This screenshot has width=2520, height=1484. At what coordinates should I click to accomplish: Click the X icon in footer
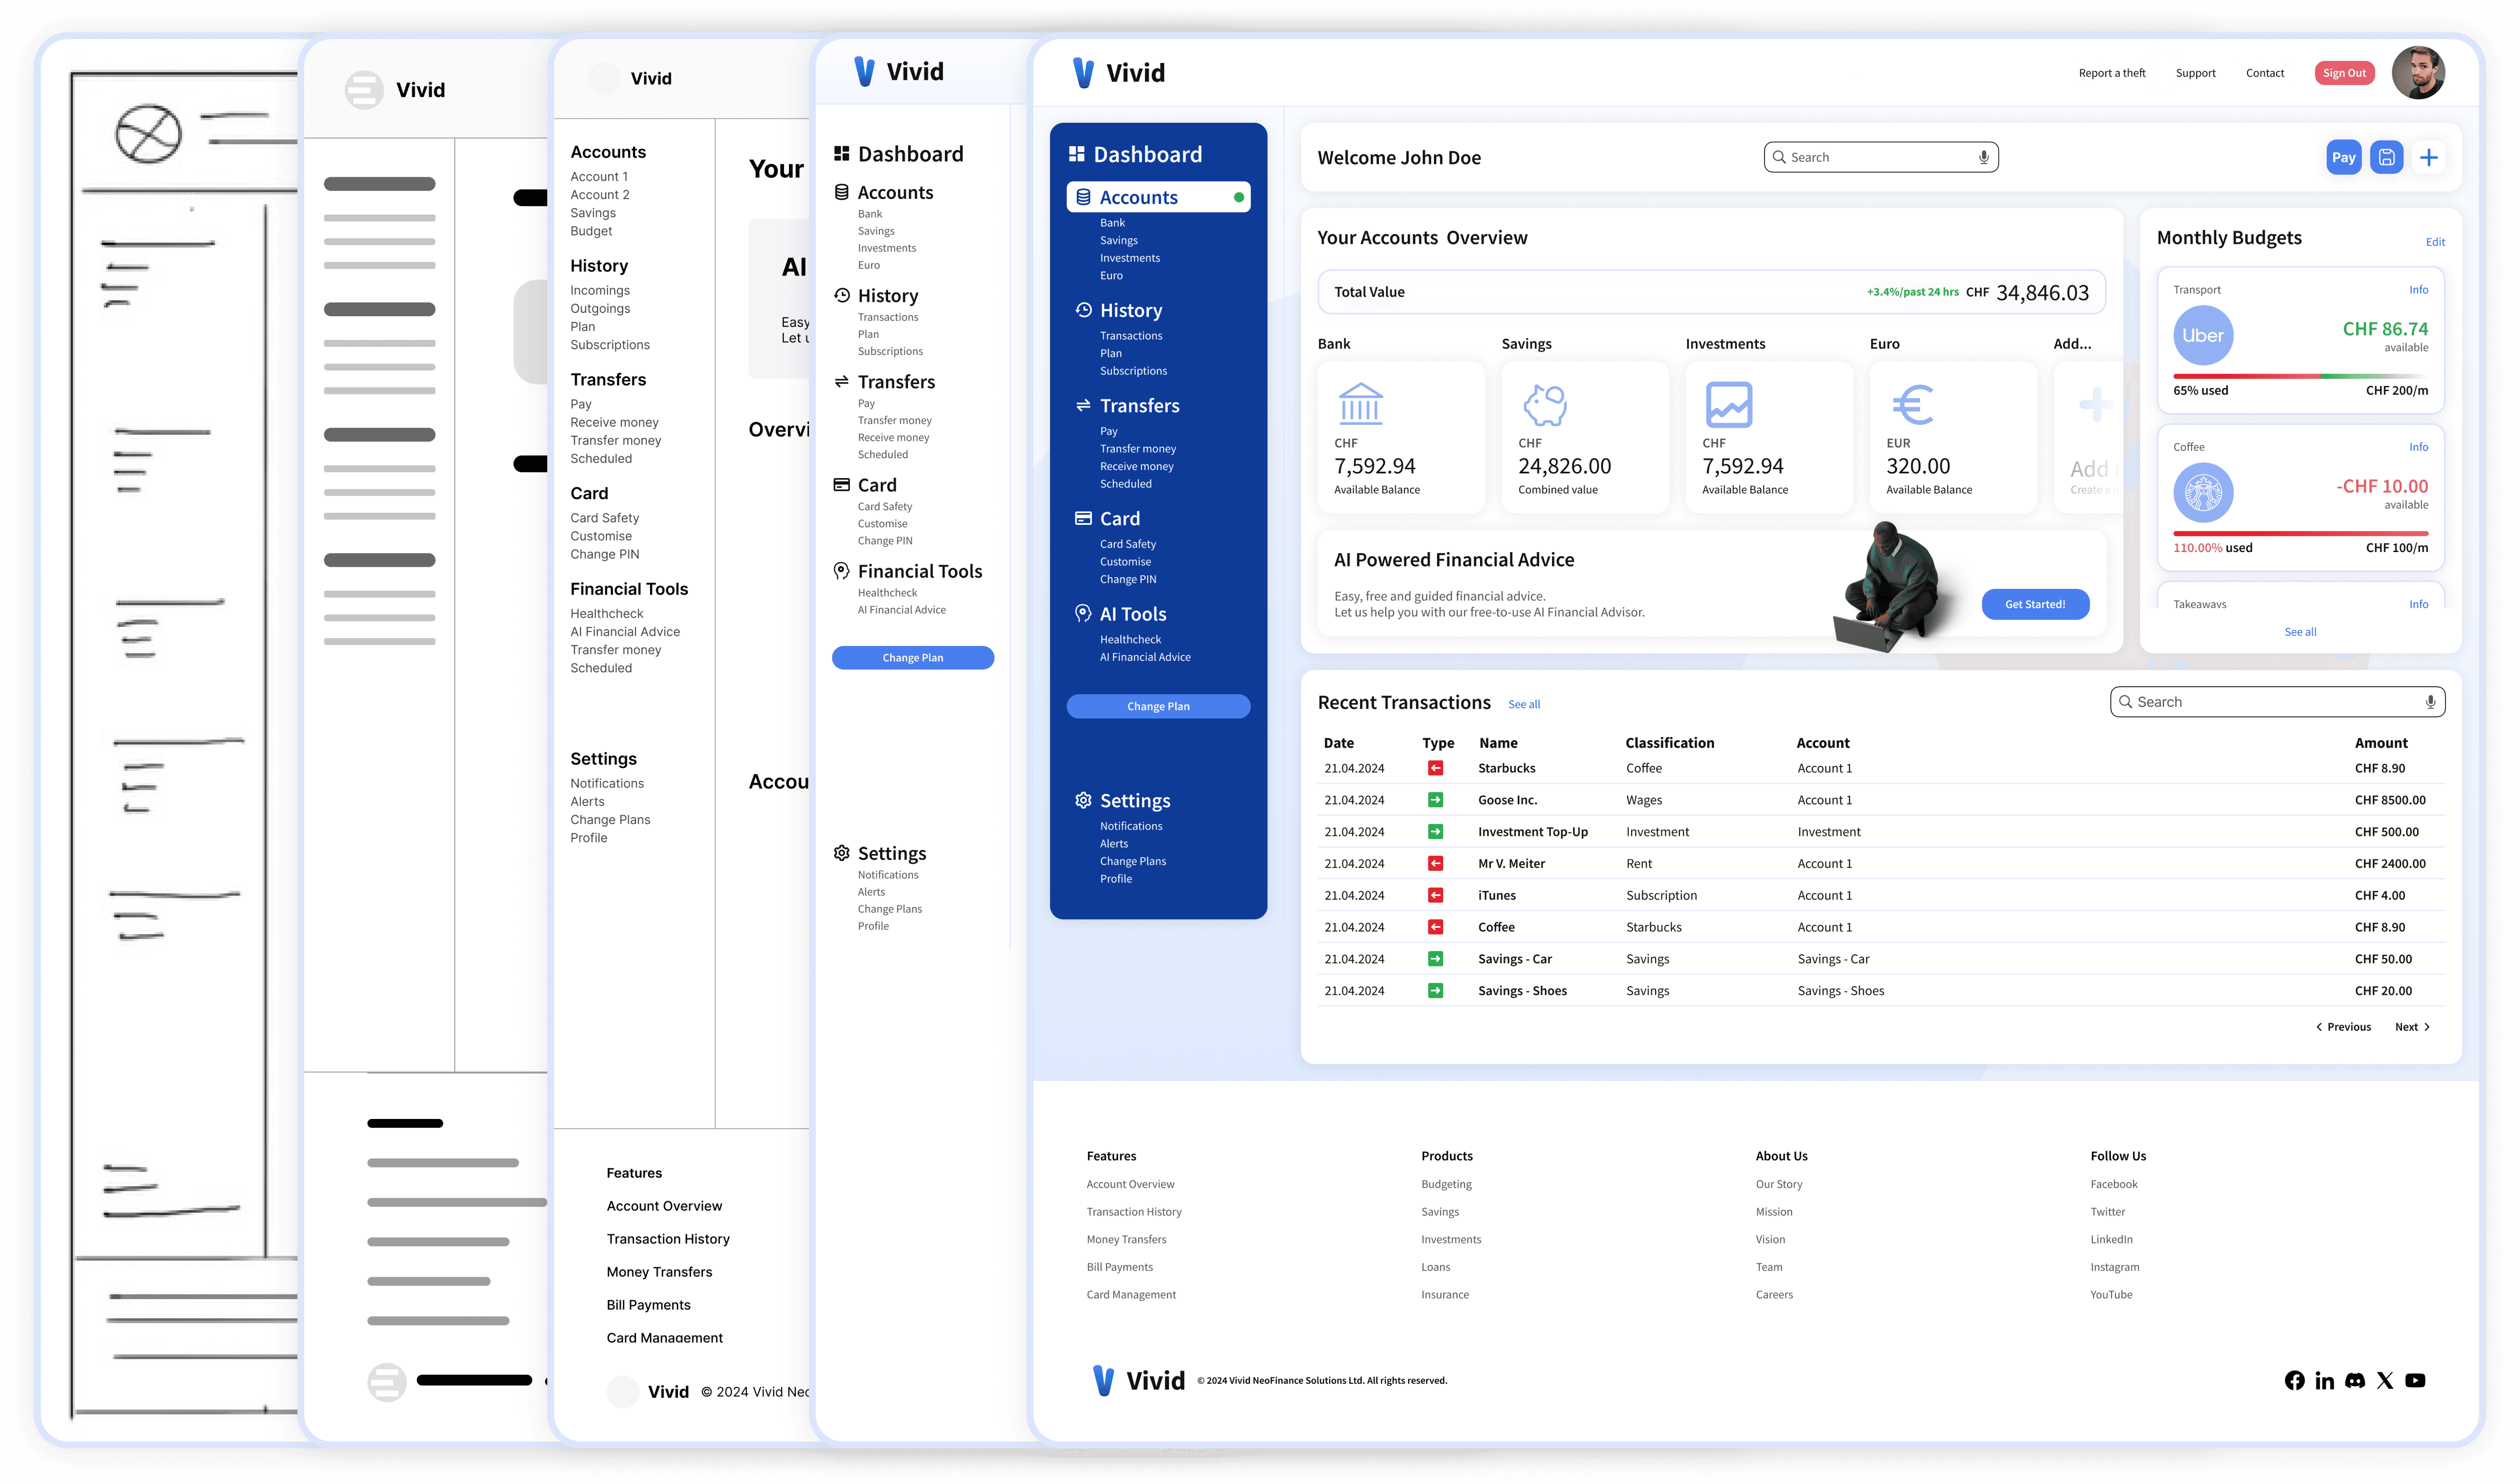tap(2385, 1380)
